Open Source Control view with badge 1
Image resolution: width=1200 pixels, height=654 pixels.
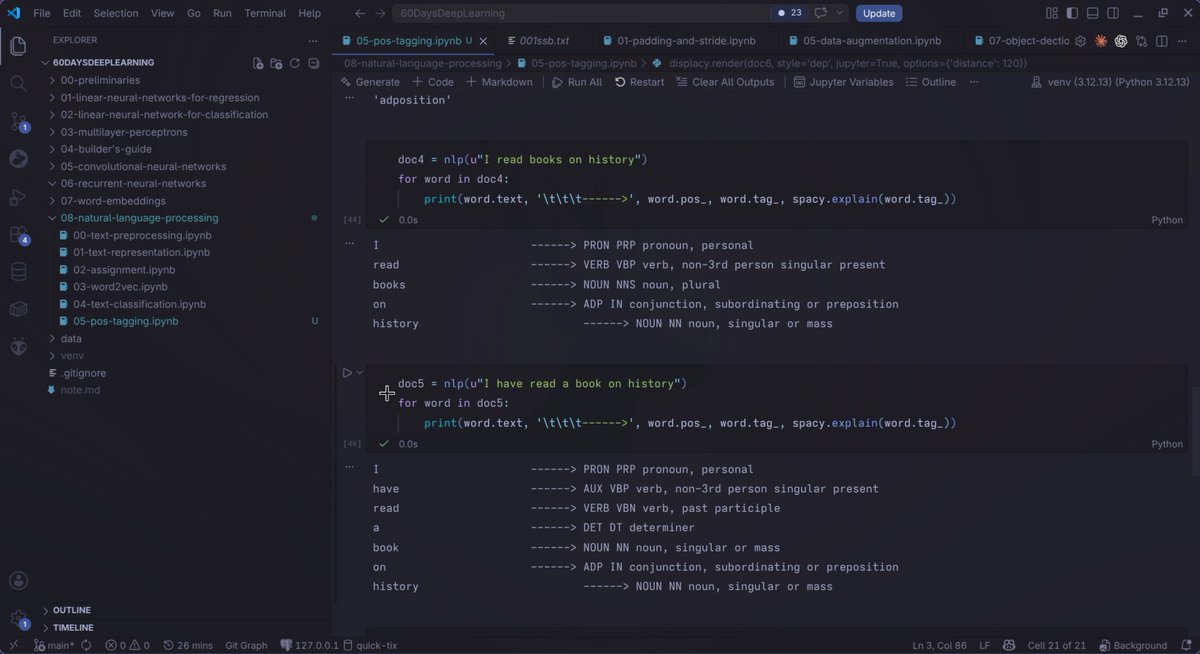coord(19,121)
